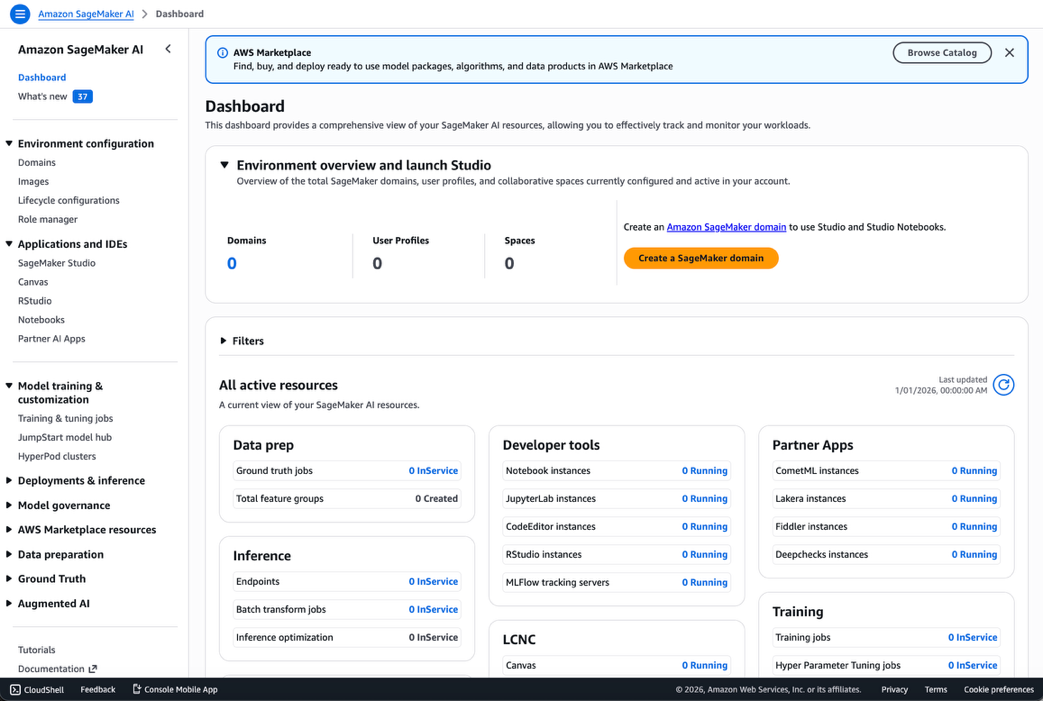Click the Documentation external link icon
Viewport: 1043px width, 701px height.
pyautogui.click(x=92, y=668)
